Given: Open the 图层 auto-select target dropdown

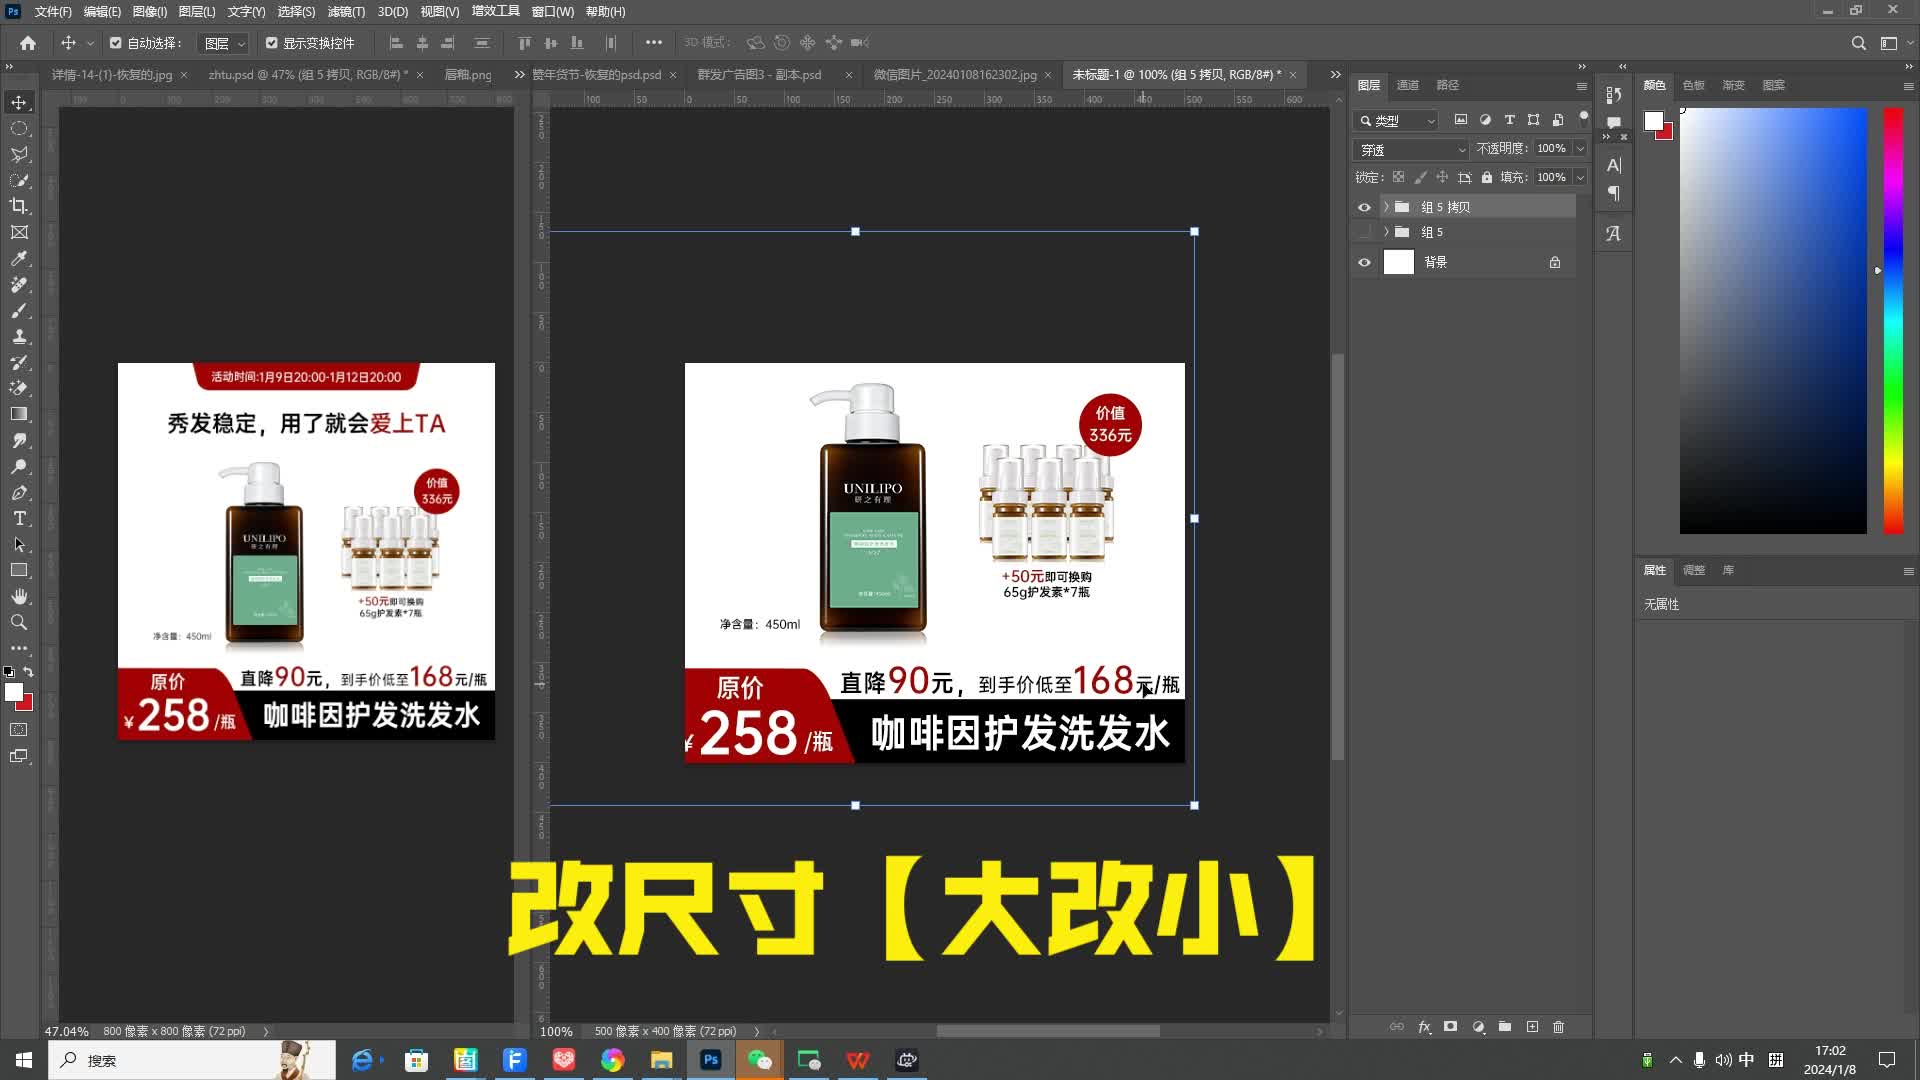Looking at the screenshot, I should pos(223,43).
